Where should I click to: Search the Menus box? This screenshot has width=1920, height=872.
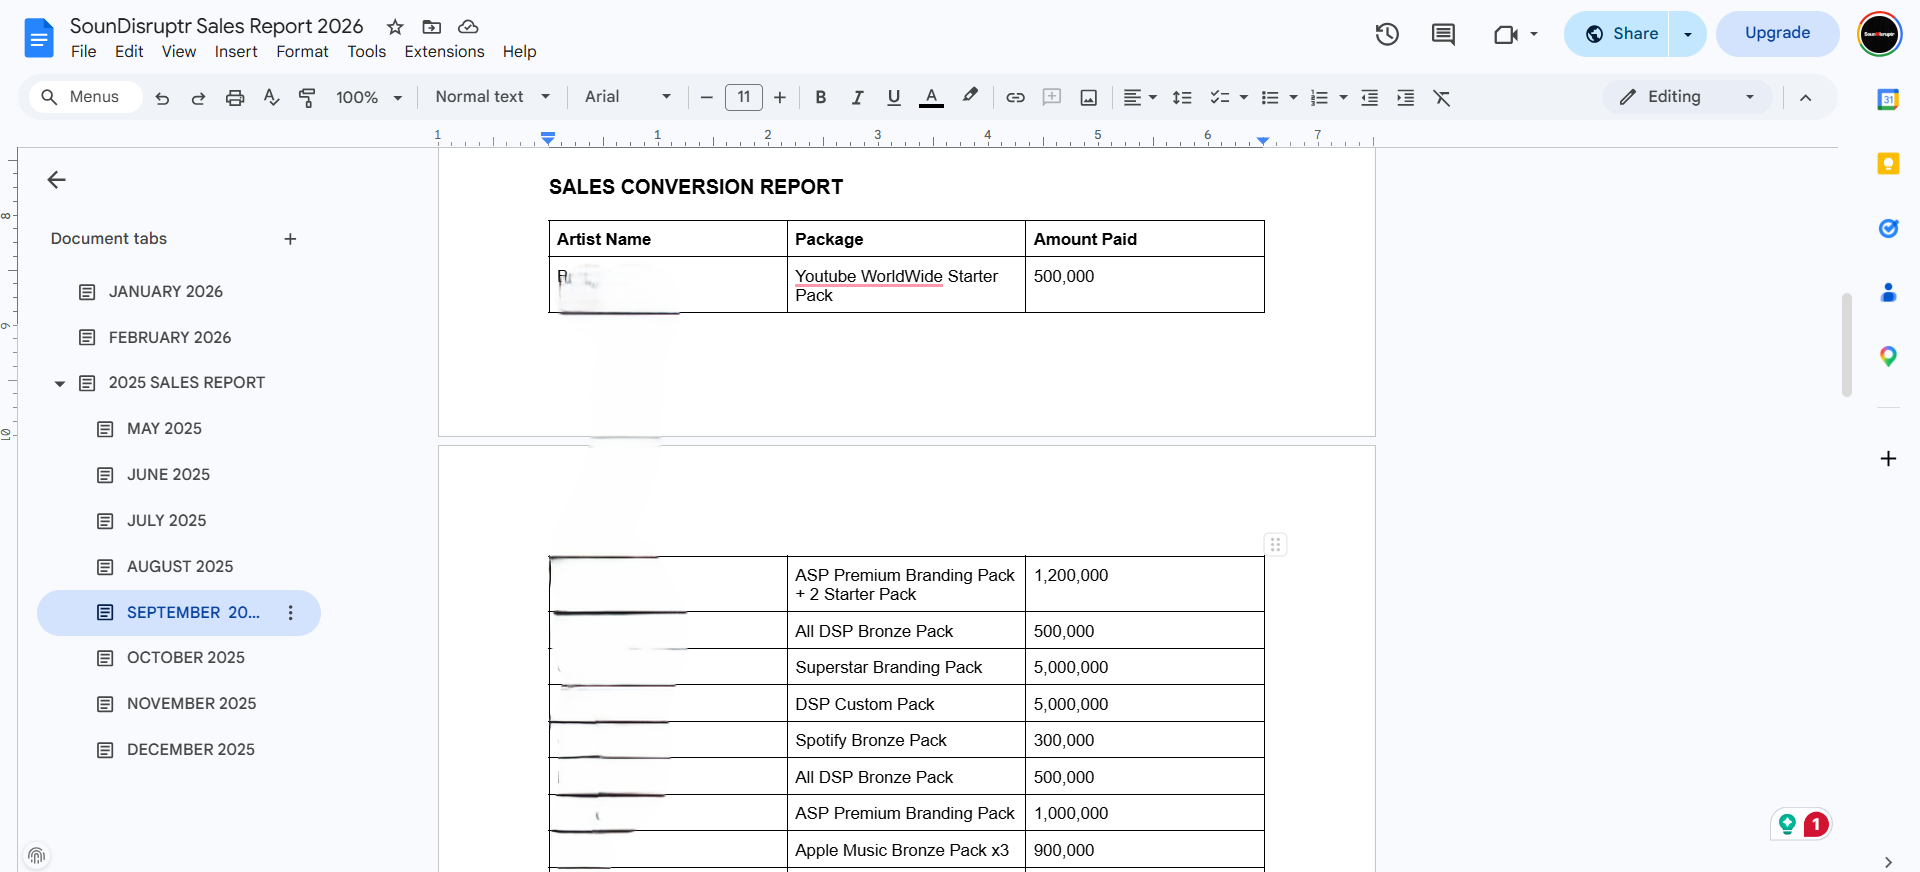[x=84, y=97]
